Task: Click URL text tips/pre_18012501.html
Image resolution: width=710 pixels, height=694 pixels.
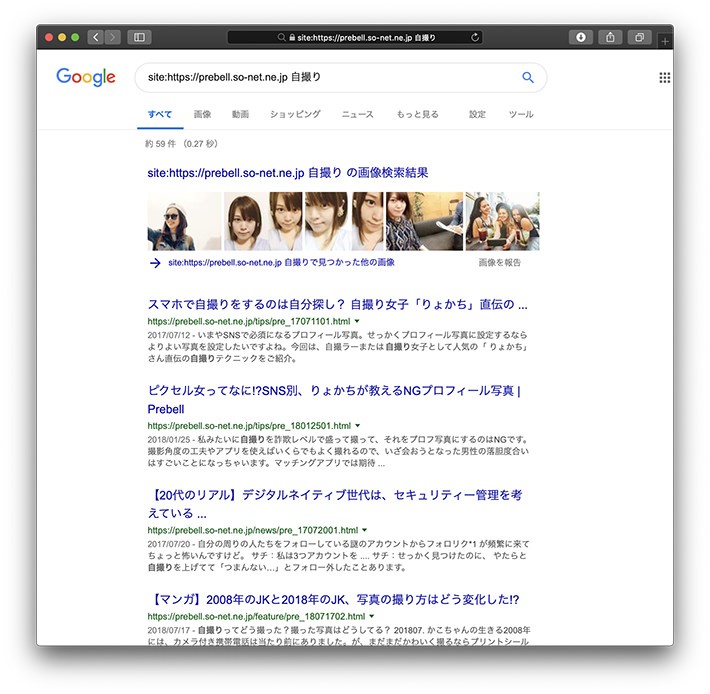Action: (x=249, y=426)
